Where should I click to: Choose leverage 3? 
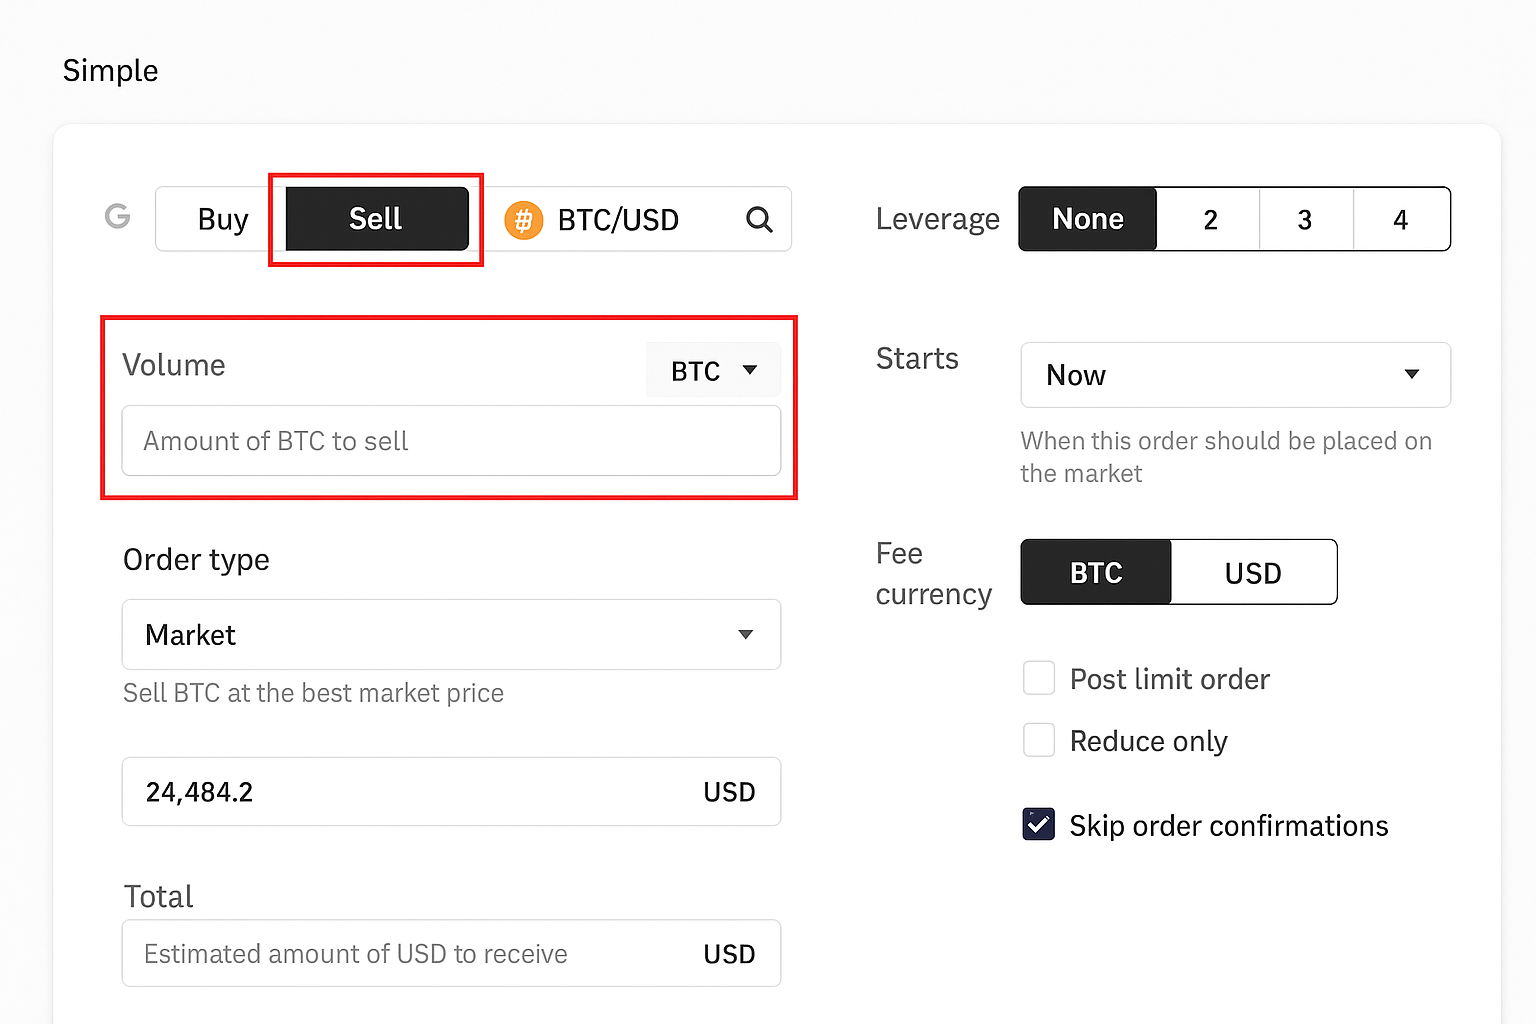(1304, 219)
